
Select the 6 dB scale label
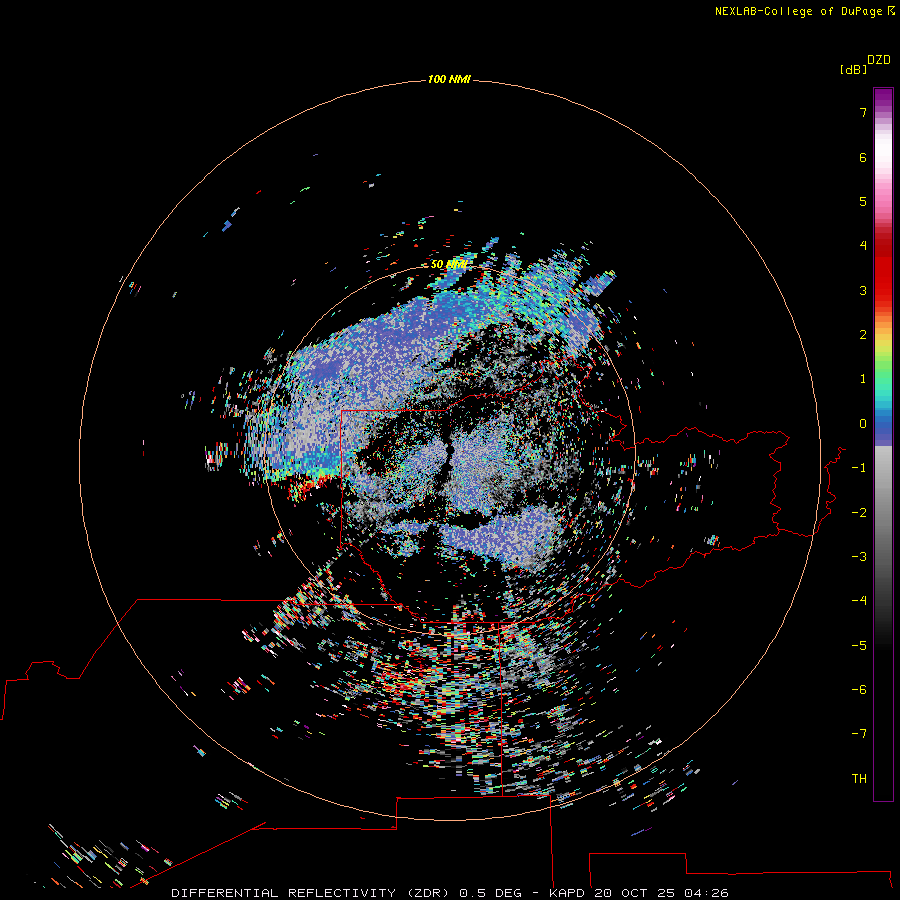(863, 158)
